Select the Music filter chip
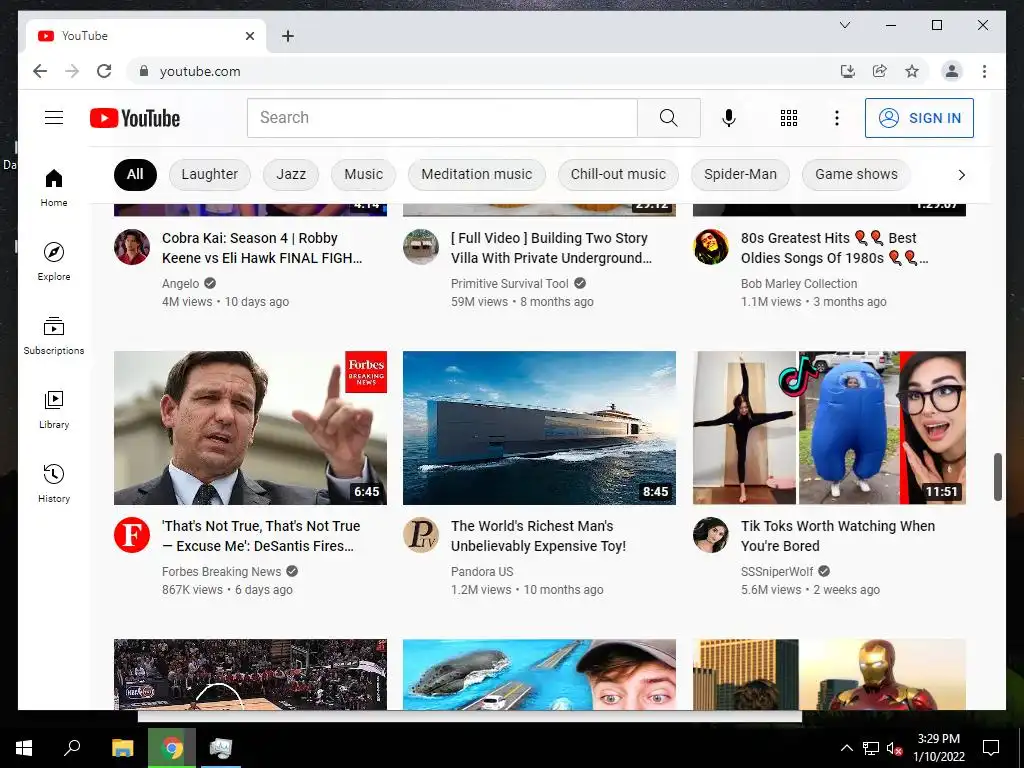The width and height of the screenshot is (1024, 768). [x=363, y=174]
